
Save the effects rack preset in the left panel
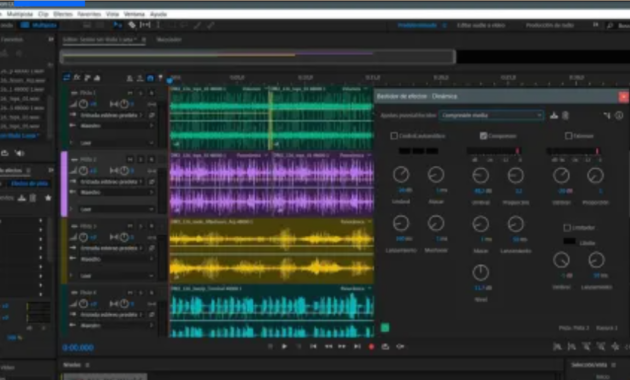pos(22,198)
